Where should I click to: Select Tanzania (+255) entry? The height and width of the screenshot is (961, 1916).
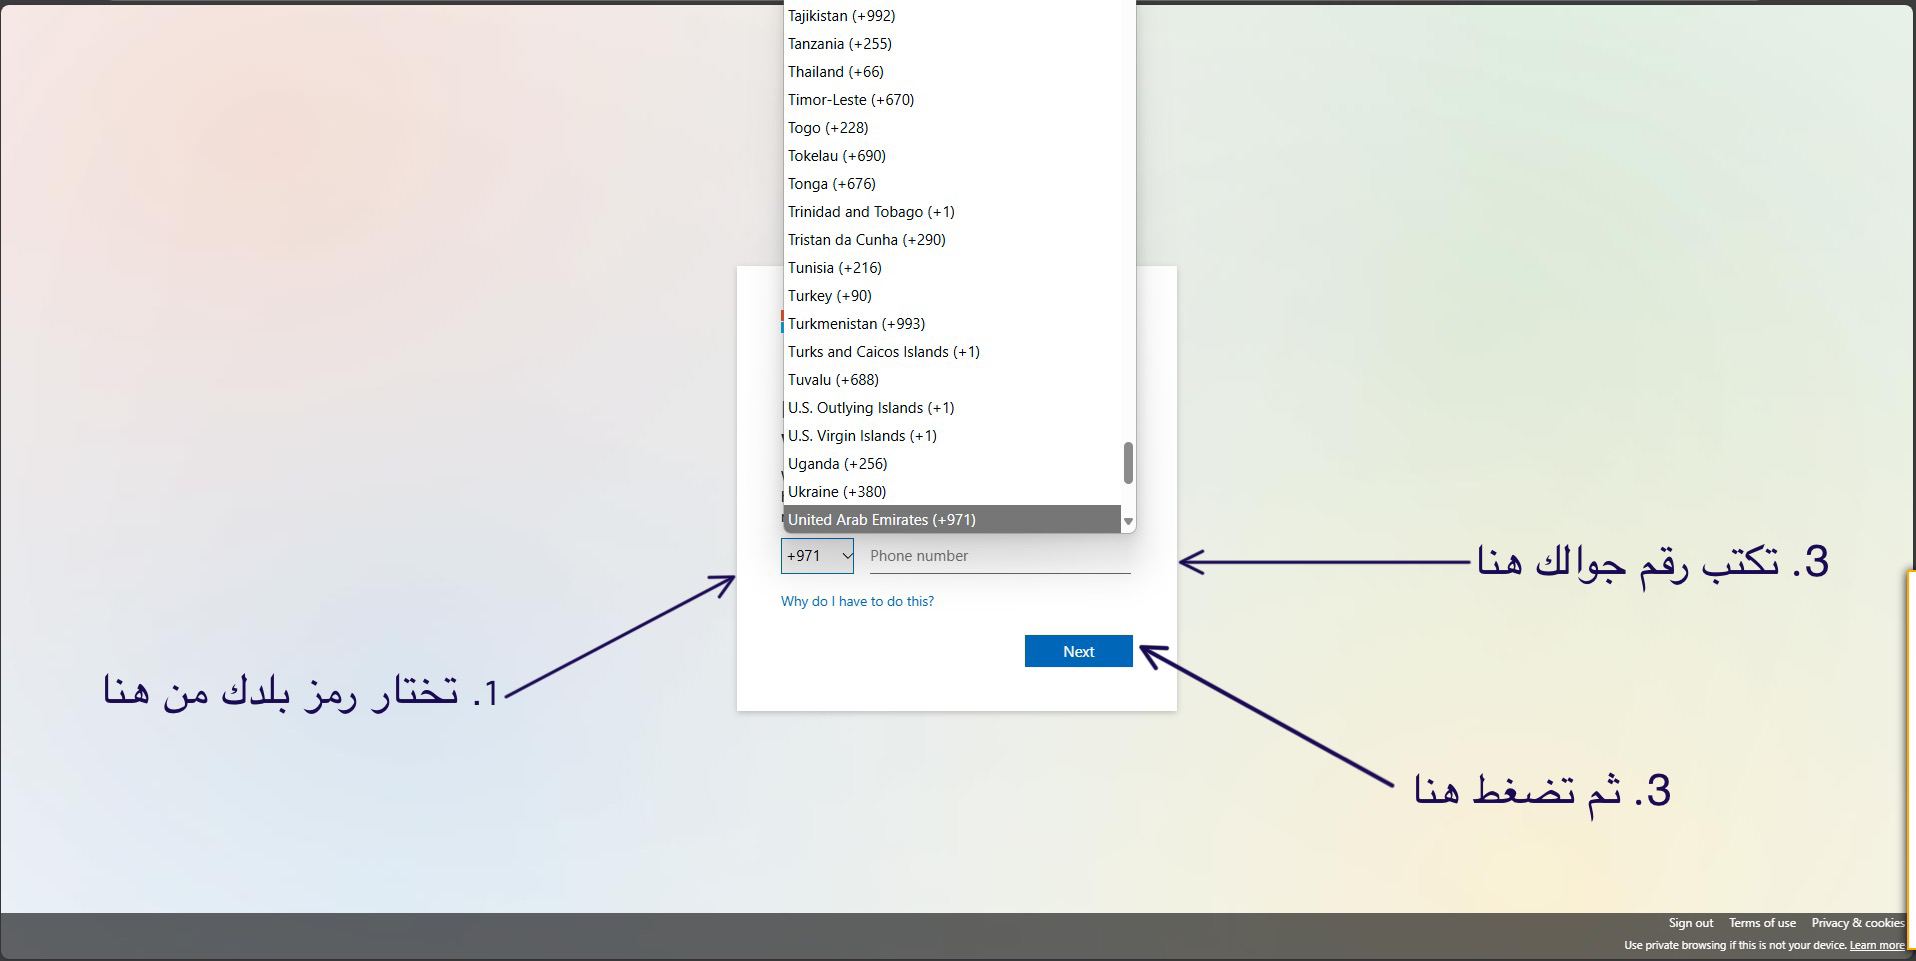(839, 44)
